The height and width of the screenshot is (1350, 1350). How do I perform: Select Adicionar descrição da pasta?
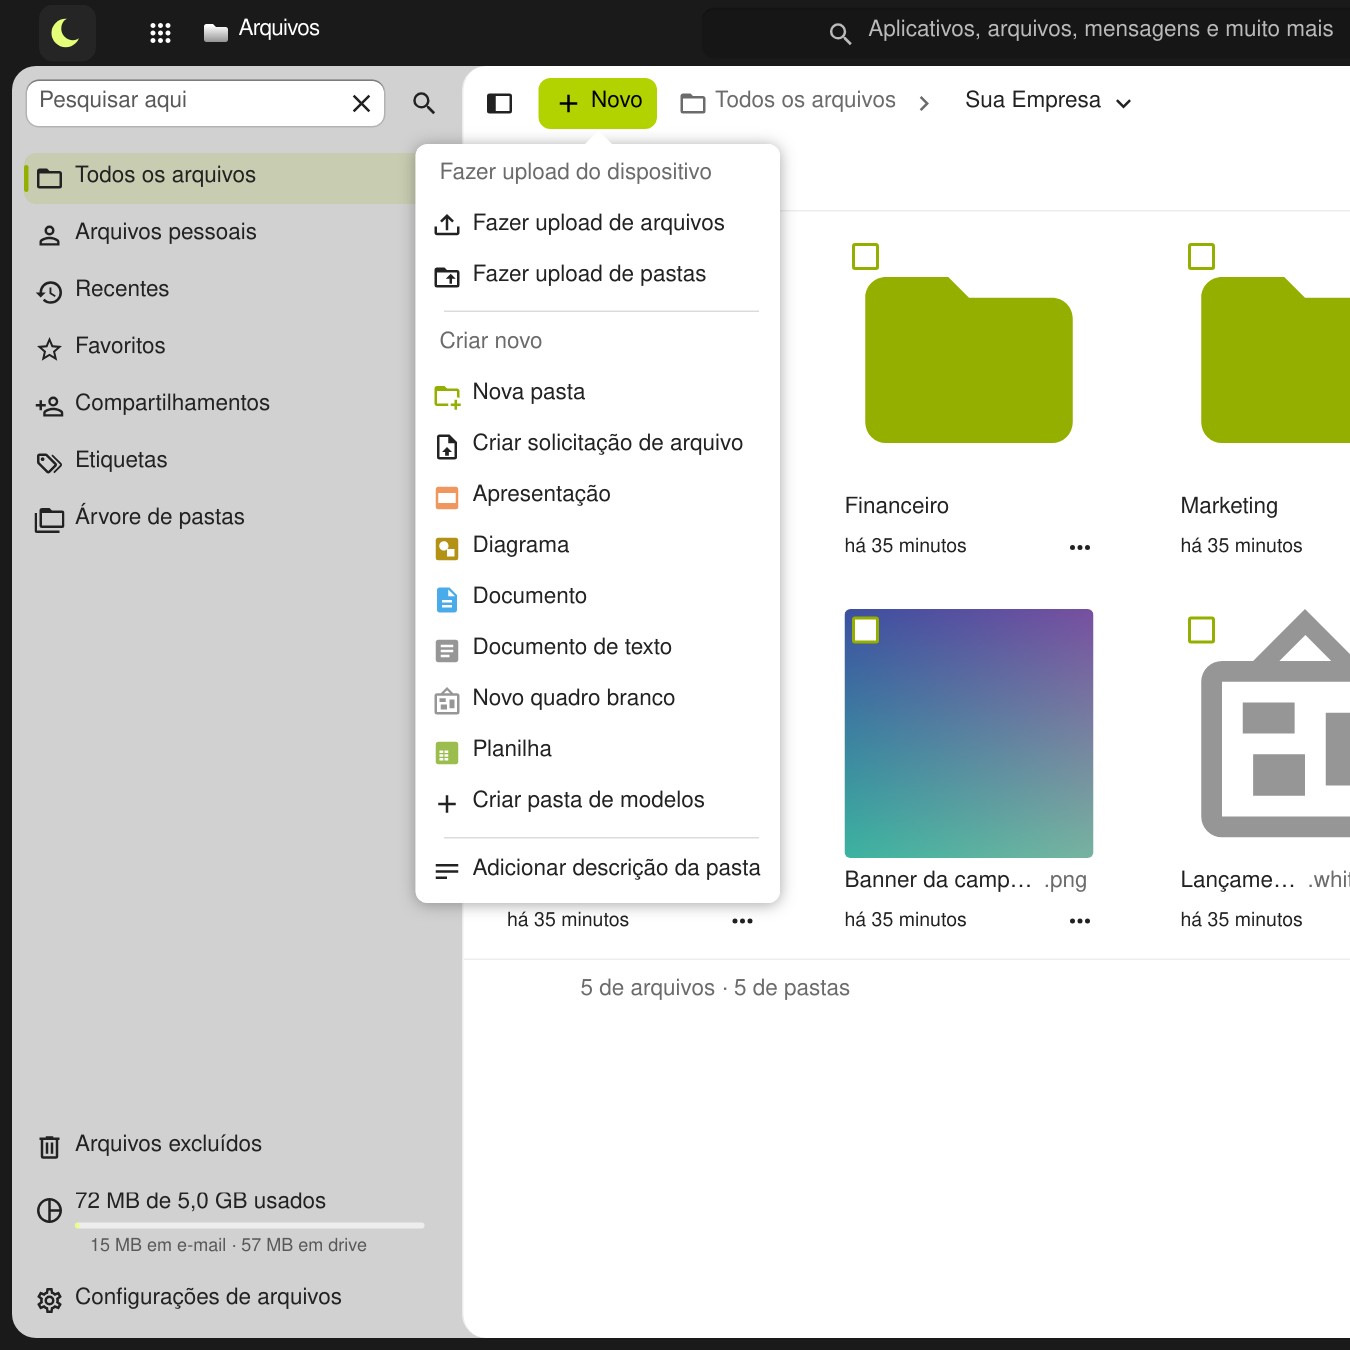(x=597, y=869)
